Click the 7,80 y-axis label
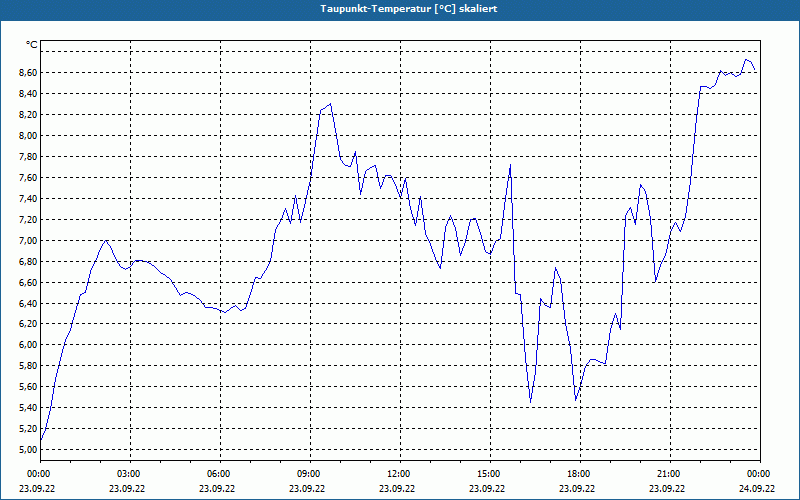This screenshot has height=500, width=800. point(28,157)
